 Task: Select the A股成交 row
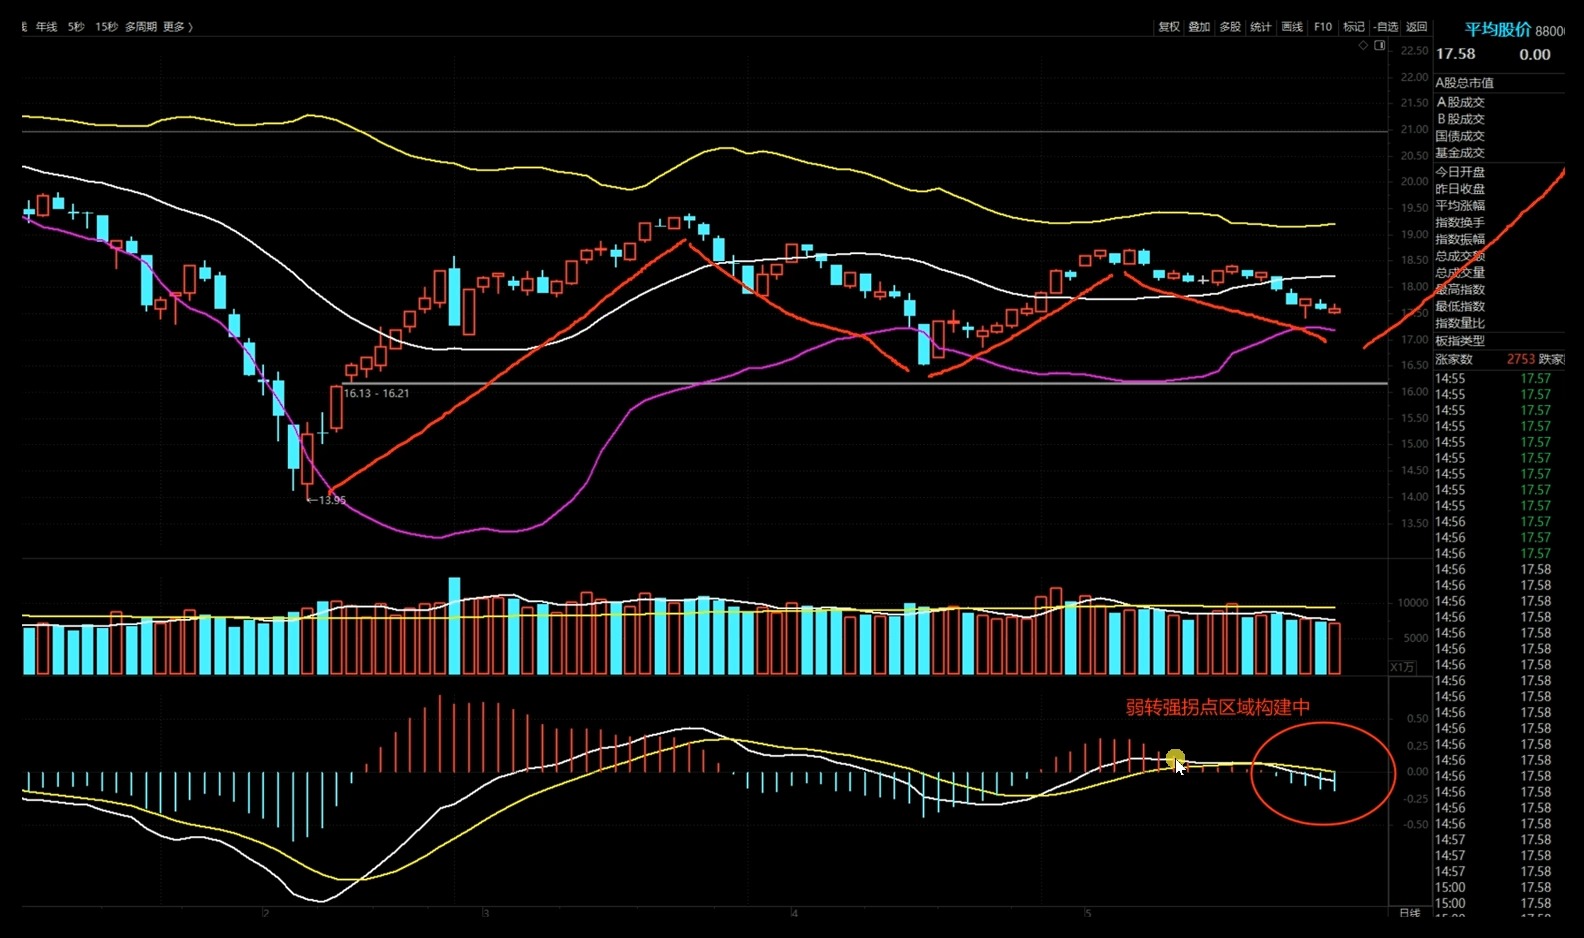click(x=1461, y=102)
